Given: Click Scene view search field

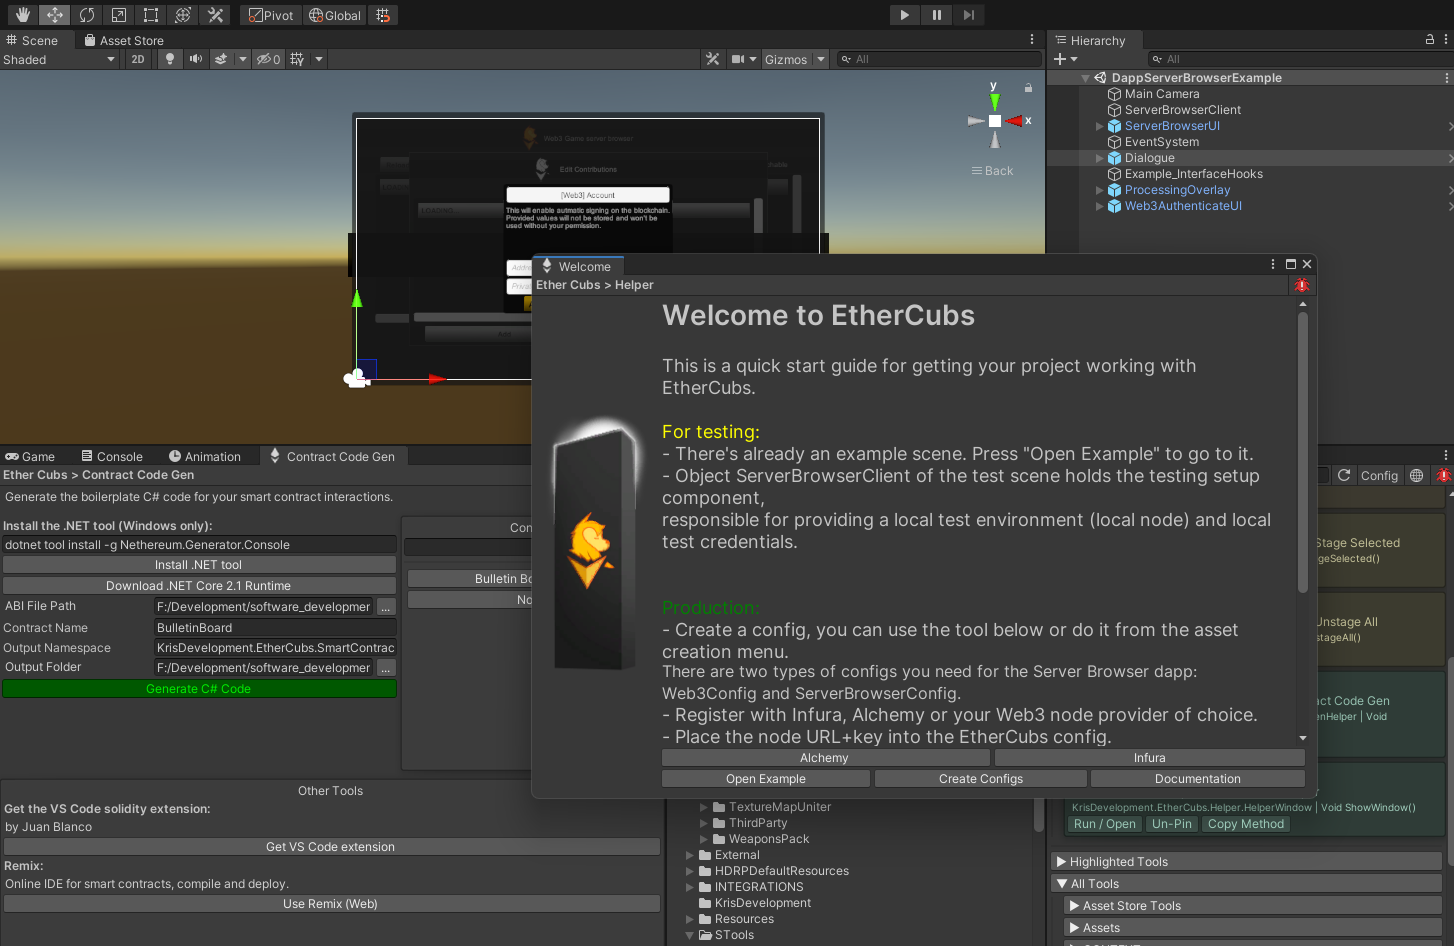Looking at the screenshot, I should (x=940, y=59).
